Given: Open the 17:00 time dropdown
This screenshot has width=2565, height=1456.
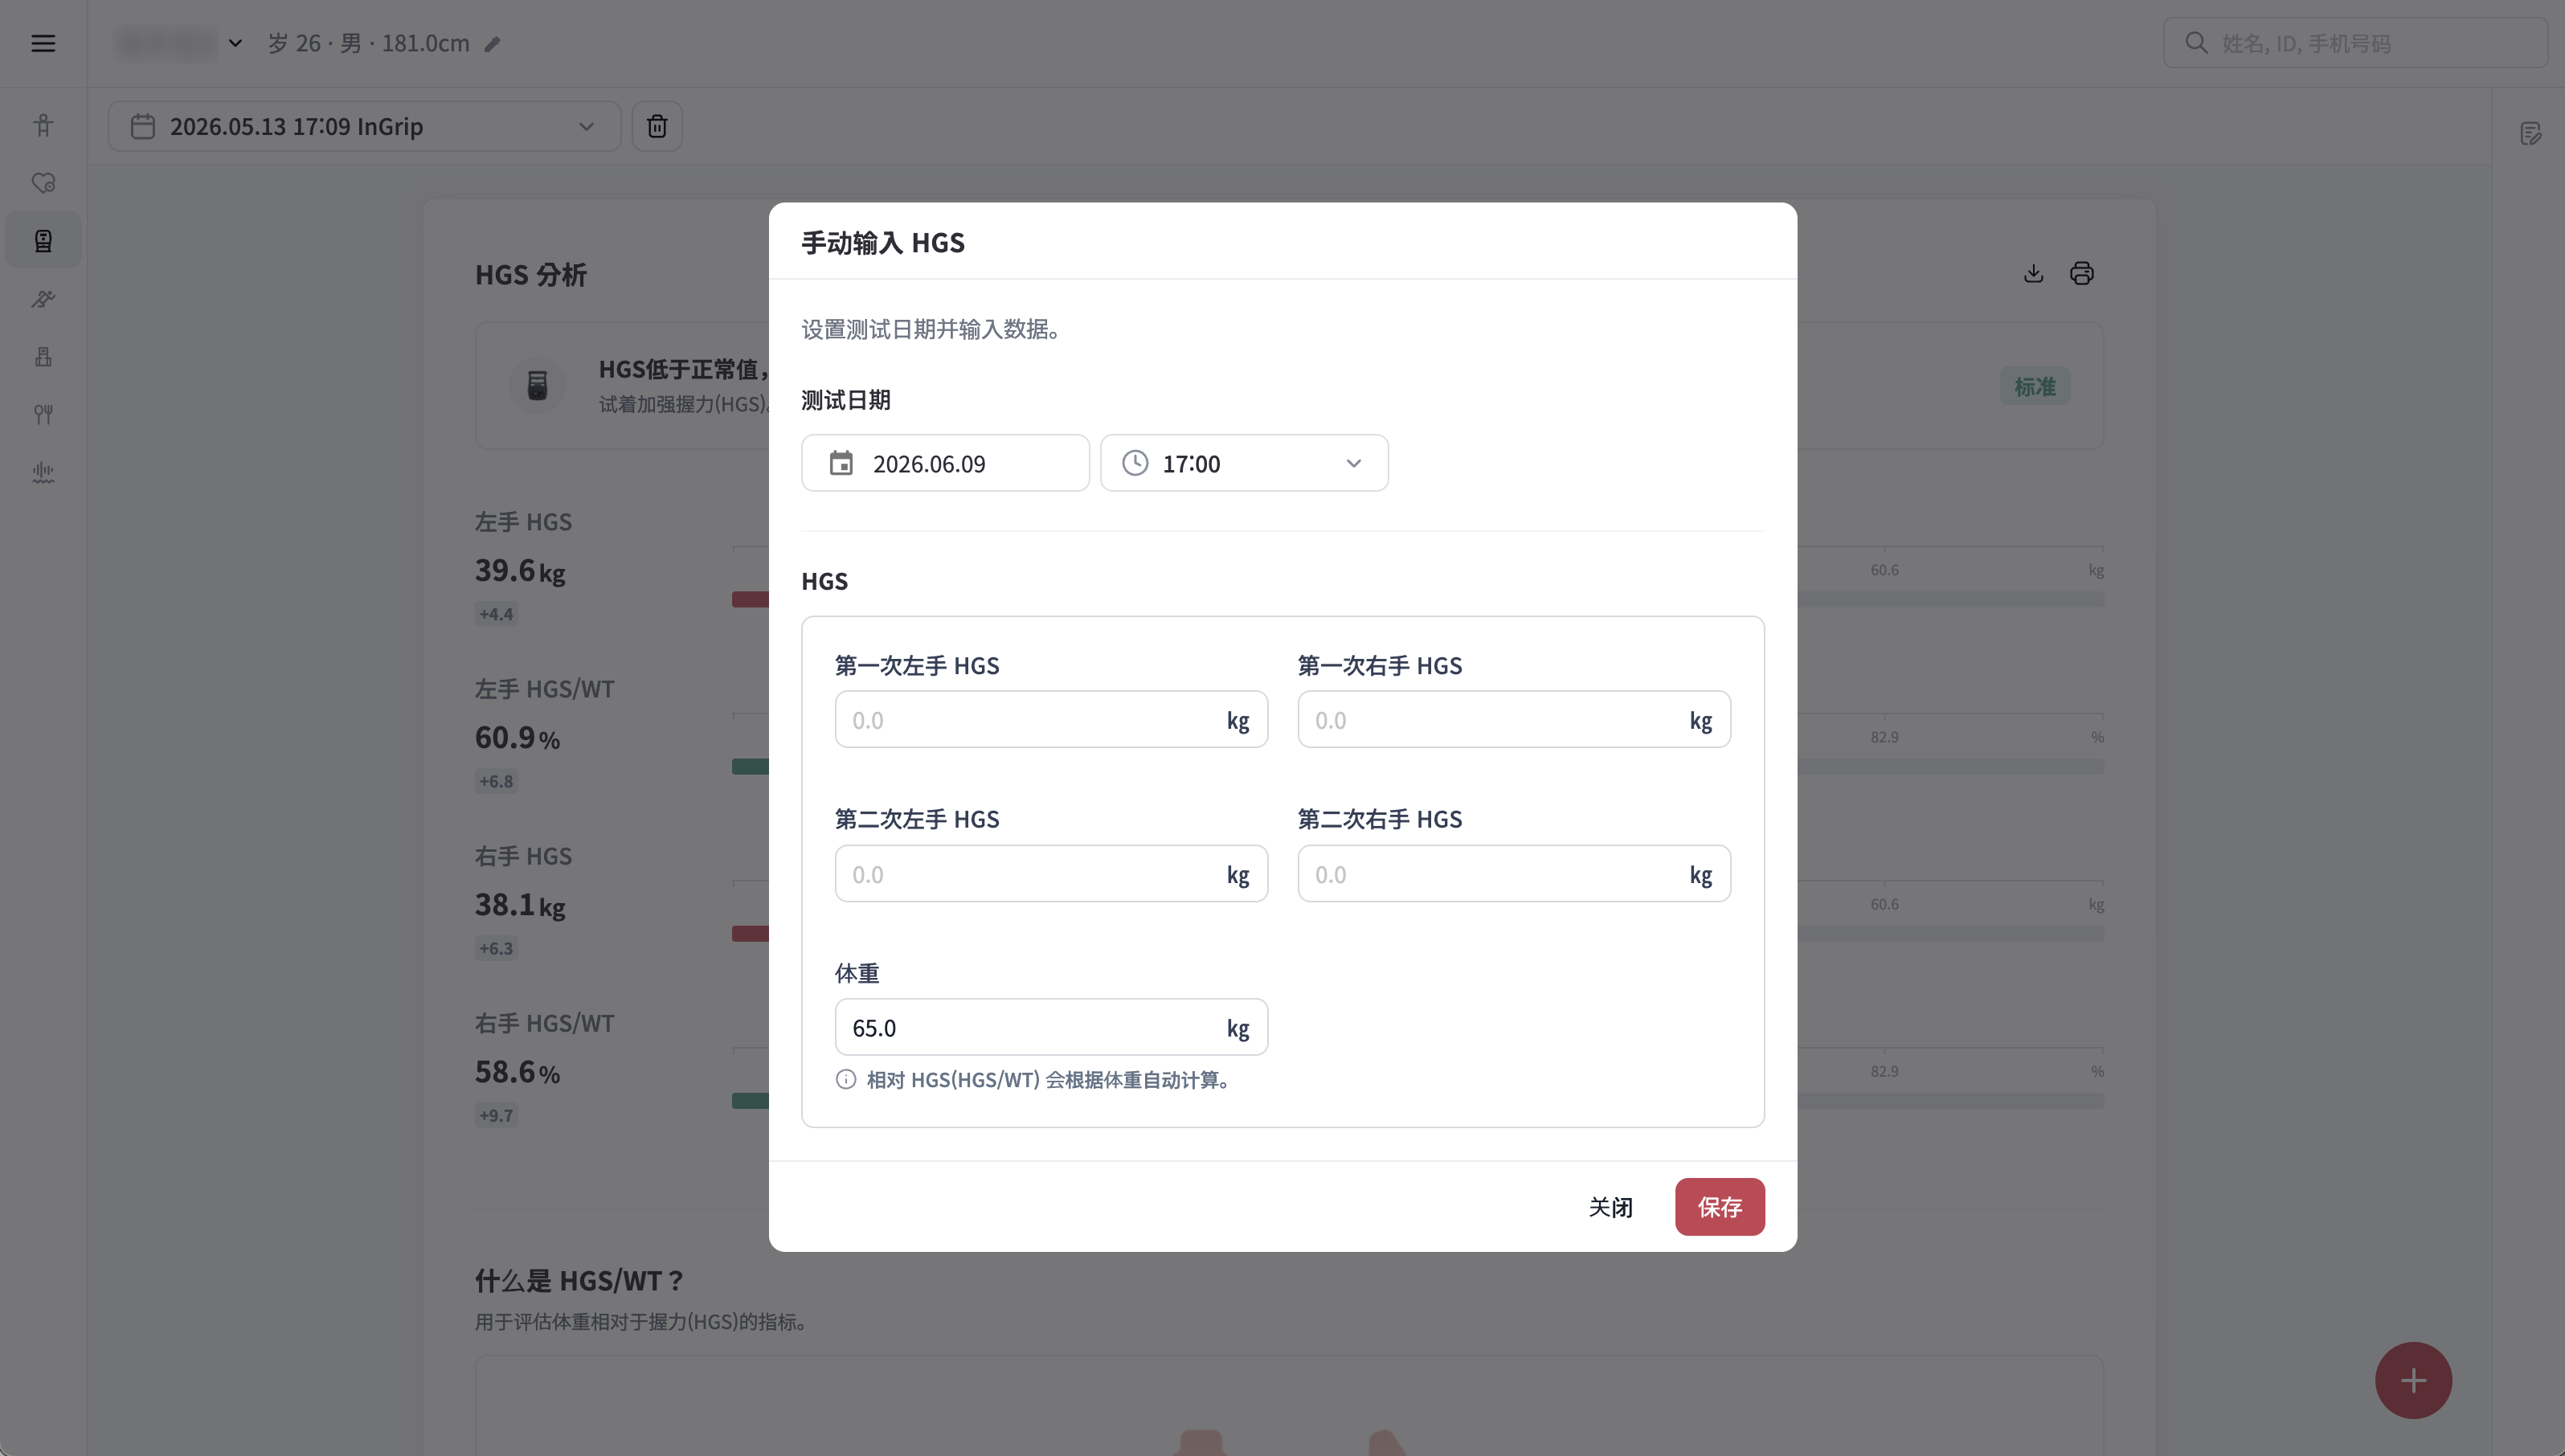Looking at the screenshot, I should pyautogui.click(x=1244, y=463).
